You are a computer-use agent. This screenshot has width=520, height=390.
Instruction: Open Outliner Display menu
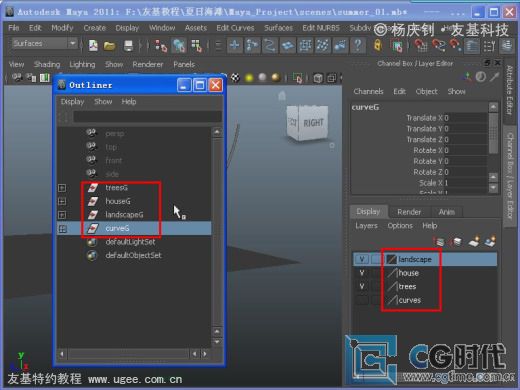tap(72, 102)
